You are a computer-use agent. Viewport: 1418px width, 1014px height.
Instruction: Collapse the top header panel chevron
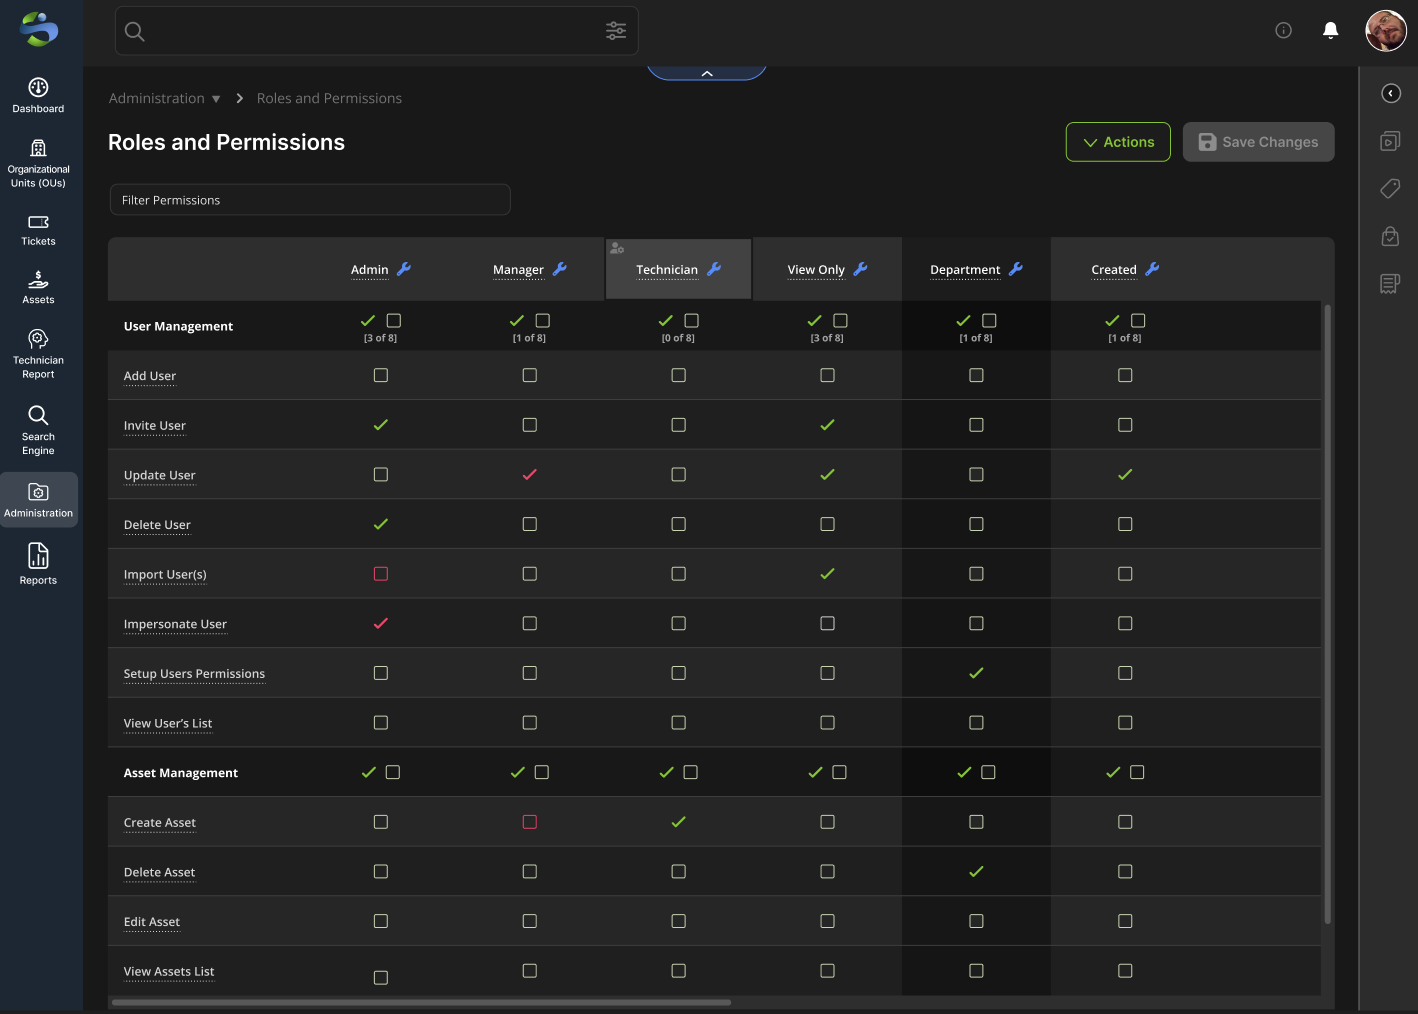click(707, 73)
